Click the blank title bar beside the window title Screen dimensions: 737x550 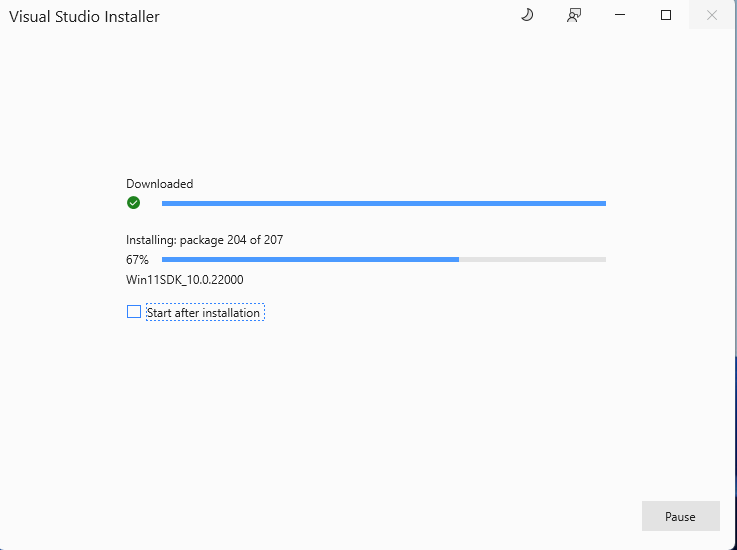click(x=338, y=16)
